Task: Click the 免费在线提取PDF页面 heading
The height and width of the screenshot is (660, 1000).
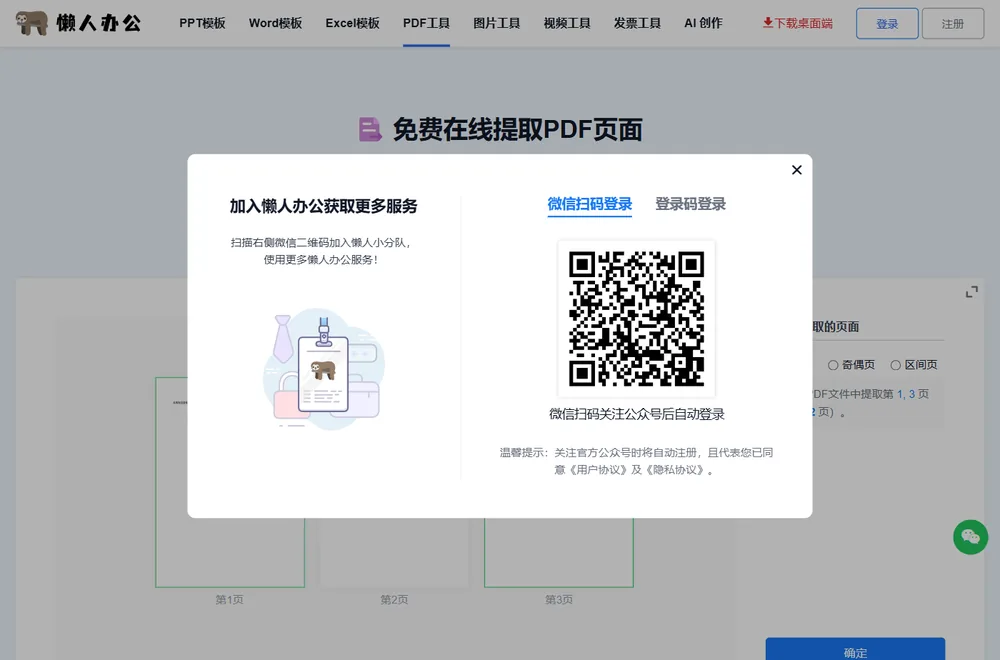Action: 517,129
